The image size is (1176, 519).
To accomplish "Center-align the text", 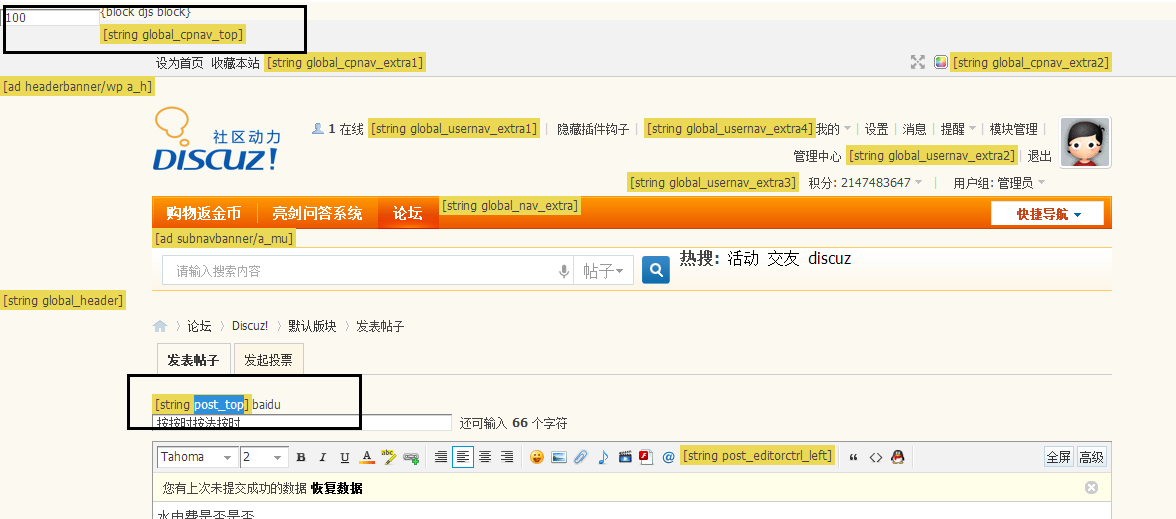I will tap(485, 457).
